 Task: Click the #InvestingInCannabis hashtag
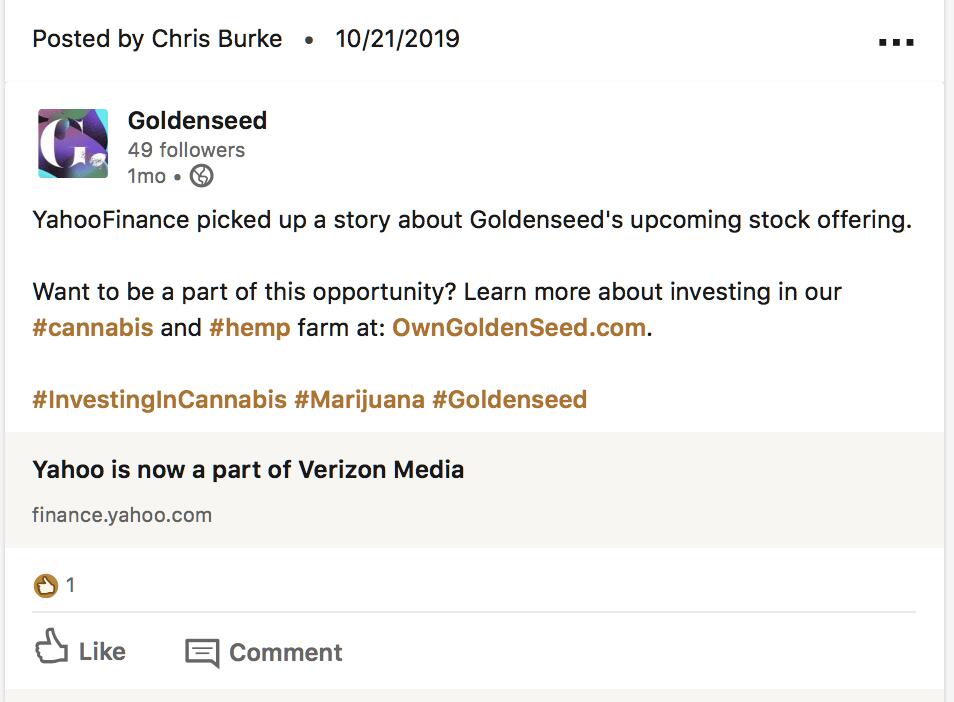coord(160,400)
